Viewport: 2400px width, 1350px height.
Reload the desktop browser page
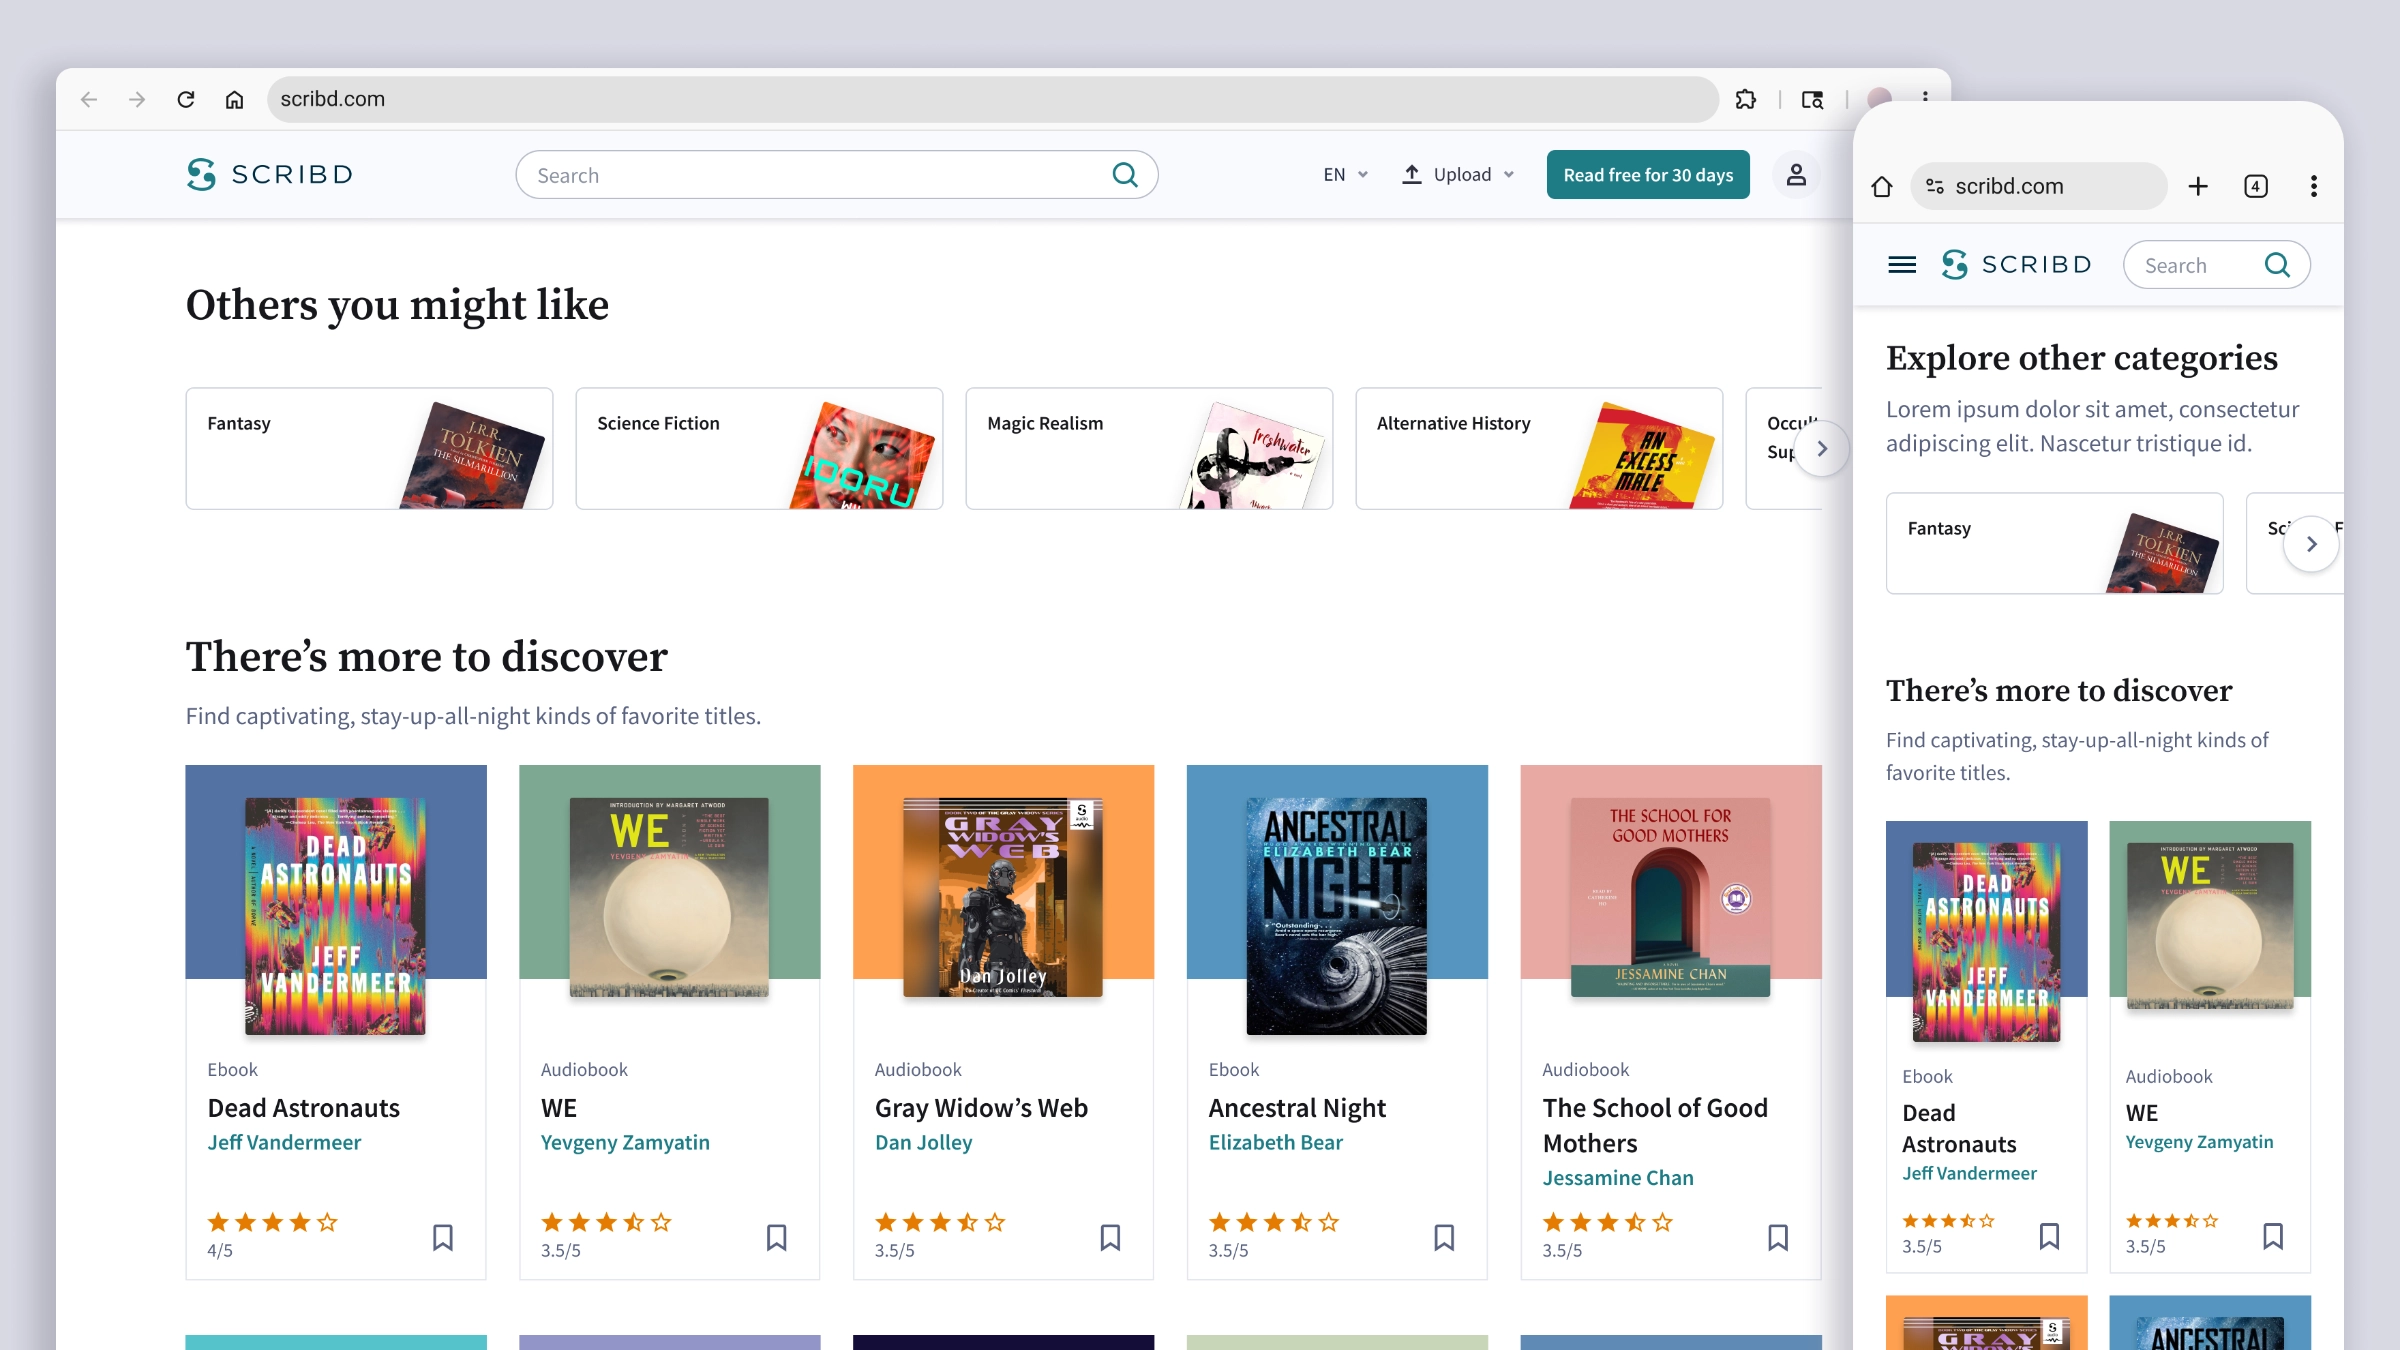[x=186, y=99]
